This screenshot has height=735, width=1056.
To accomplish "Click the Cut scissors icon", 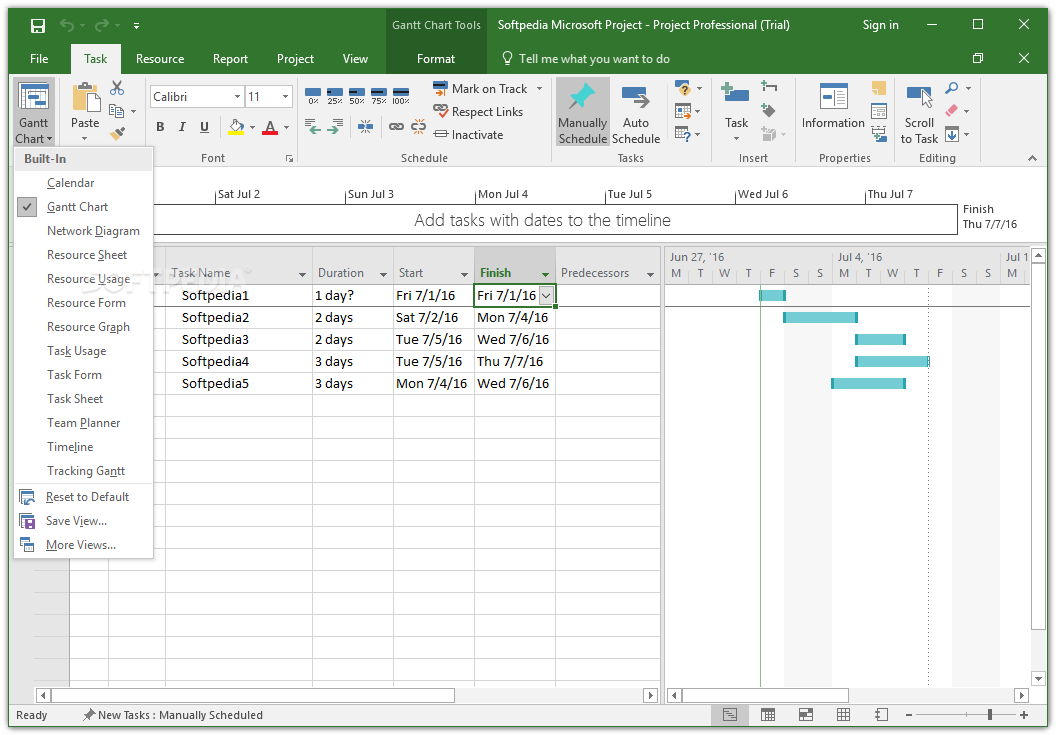I will pyautogui.click(x=117, y=88).
